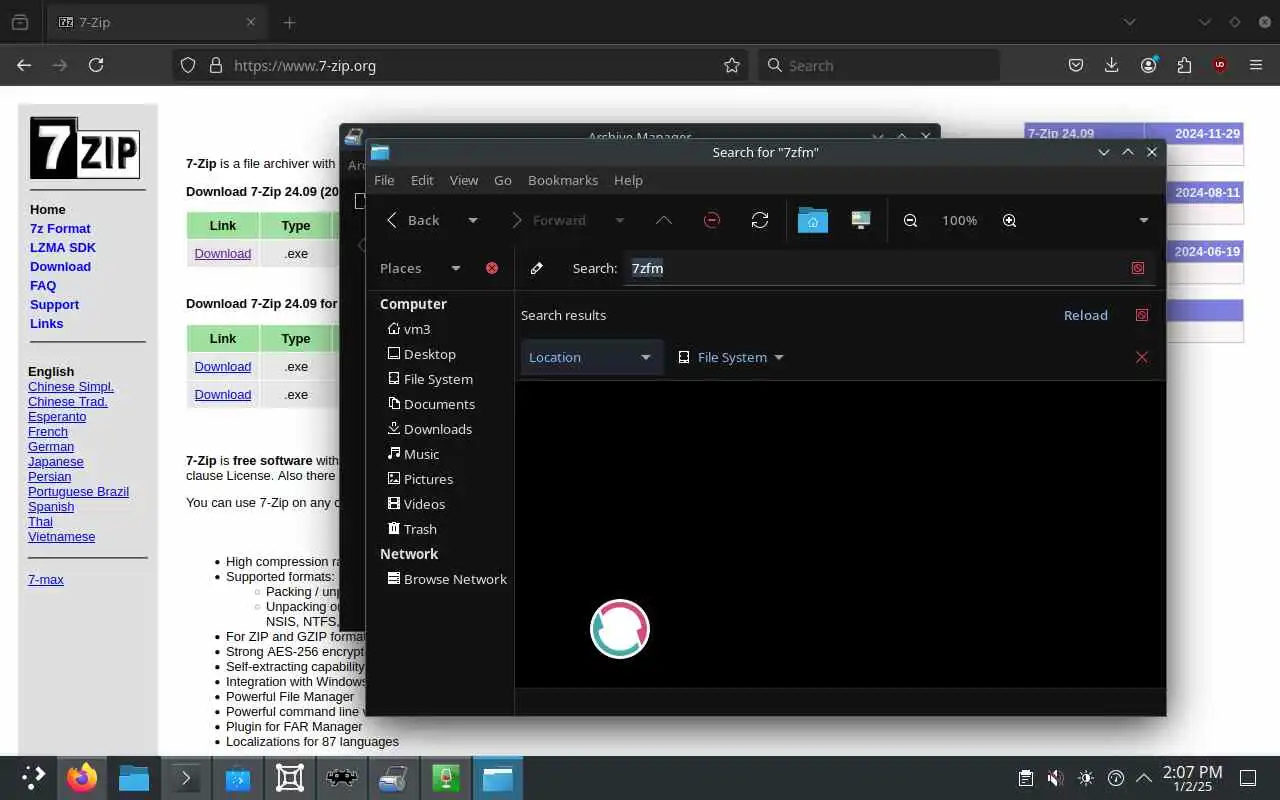List all Firefox tabs dropdown

[1129, 22]
